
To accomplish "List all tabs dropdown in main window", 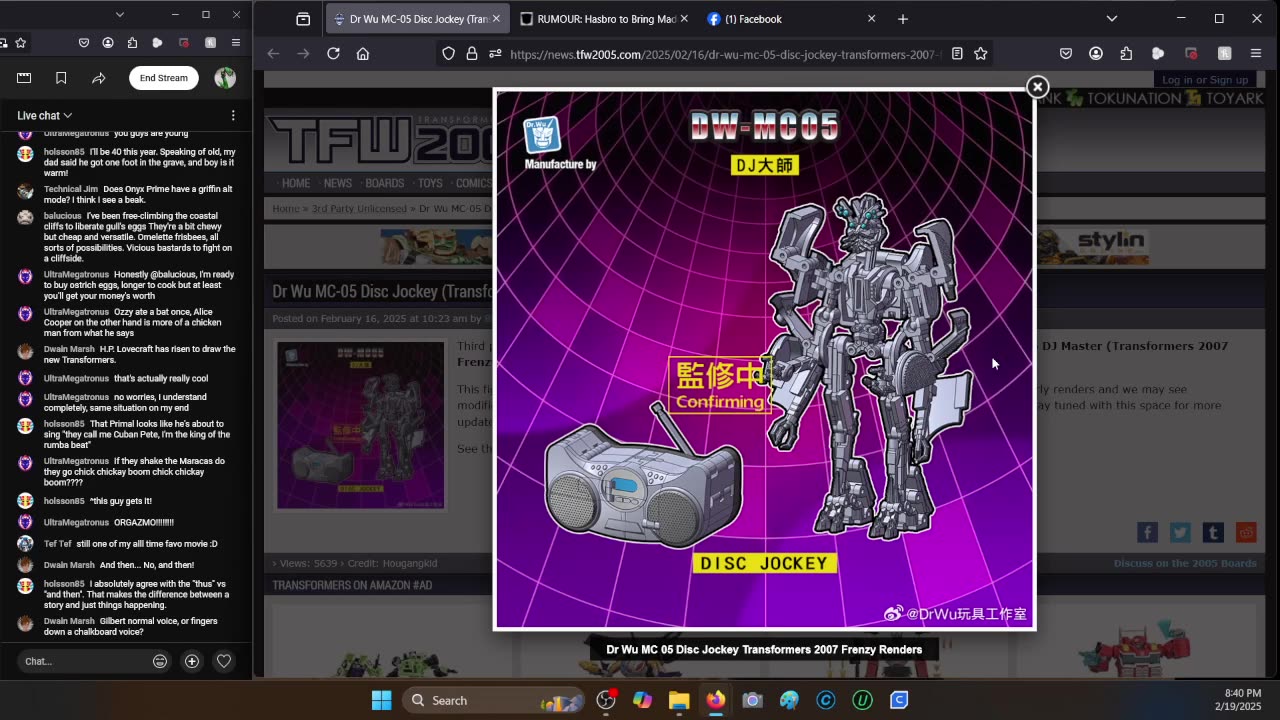I will [x=1111, y=19].
